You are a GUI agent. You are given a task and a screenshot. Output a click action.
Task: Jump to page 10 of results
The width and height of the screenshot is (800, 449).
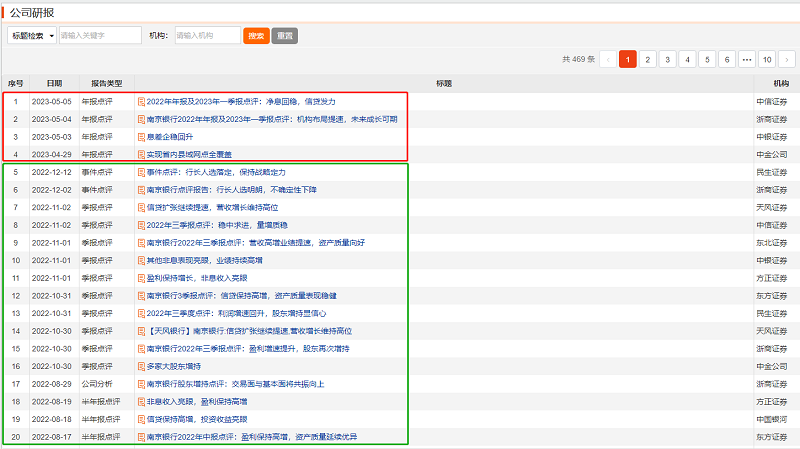coord(767,59)
